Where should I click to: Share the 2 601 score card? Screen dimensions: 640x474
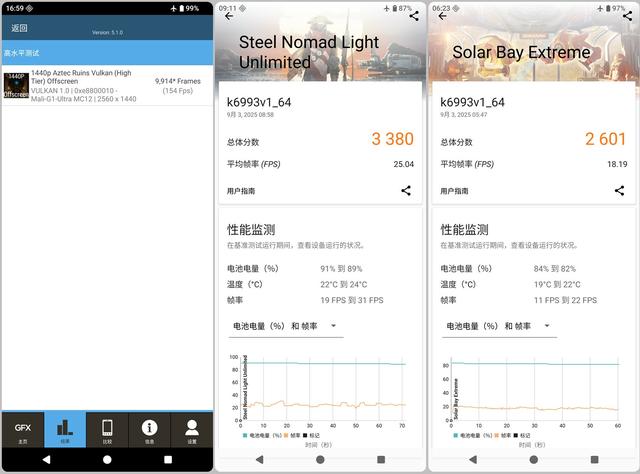click(619, 190)
